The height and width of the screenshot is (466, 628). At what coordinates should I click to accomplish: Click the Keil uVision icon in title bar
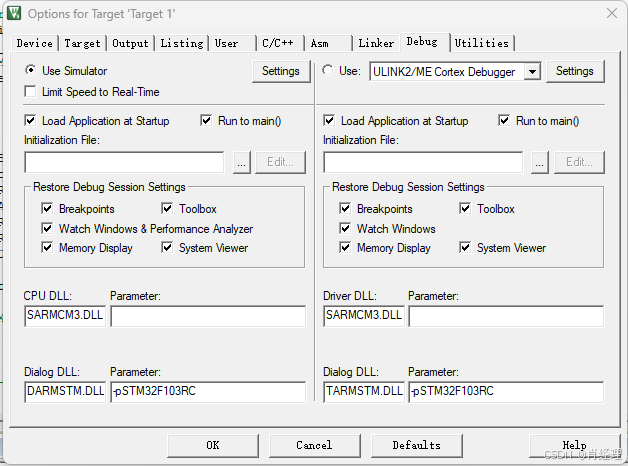[x=14, y=13]
